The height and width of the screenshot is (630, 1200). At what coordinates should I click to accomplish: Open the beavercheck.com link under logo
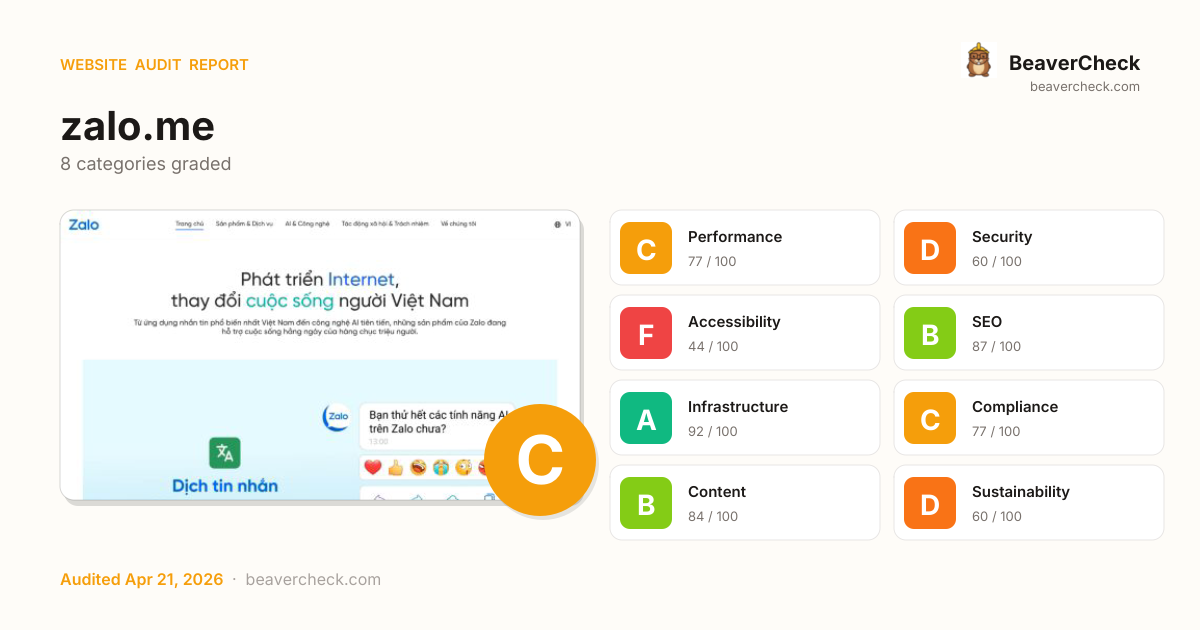tap(1085, 87)
